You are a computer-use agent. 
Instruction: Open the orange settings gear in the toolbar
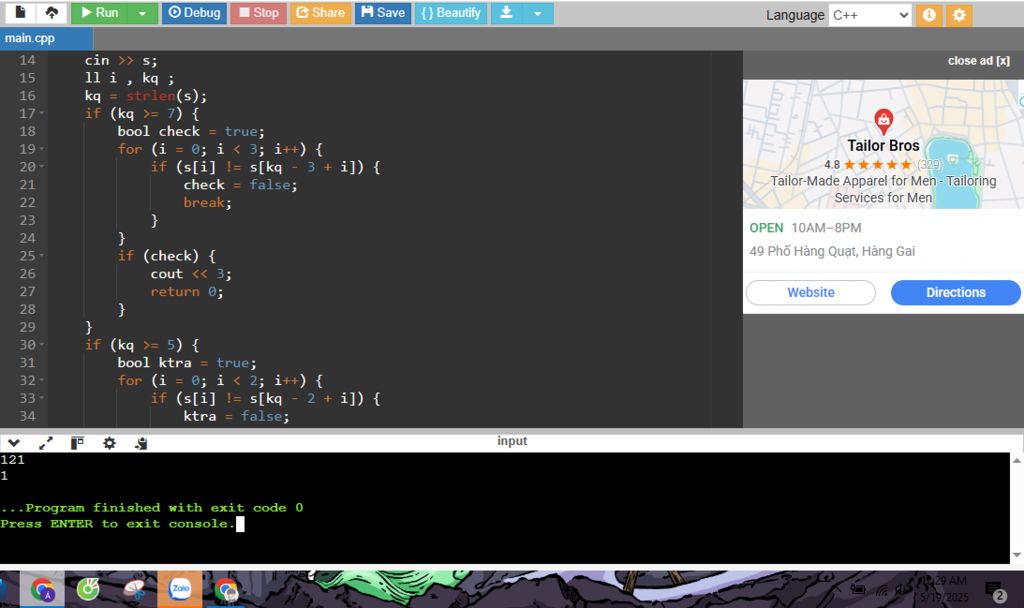click(x=959, y=15)
